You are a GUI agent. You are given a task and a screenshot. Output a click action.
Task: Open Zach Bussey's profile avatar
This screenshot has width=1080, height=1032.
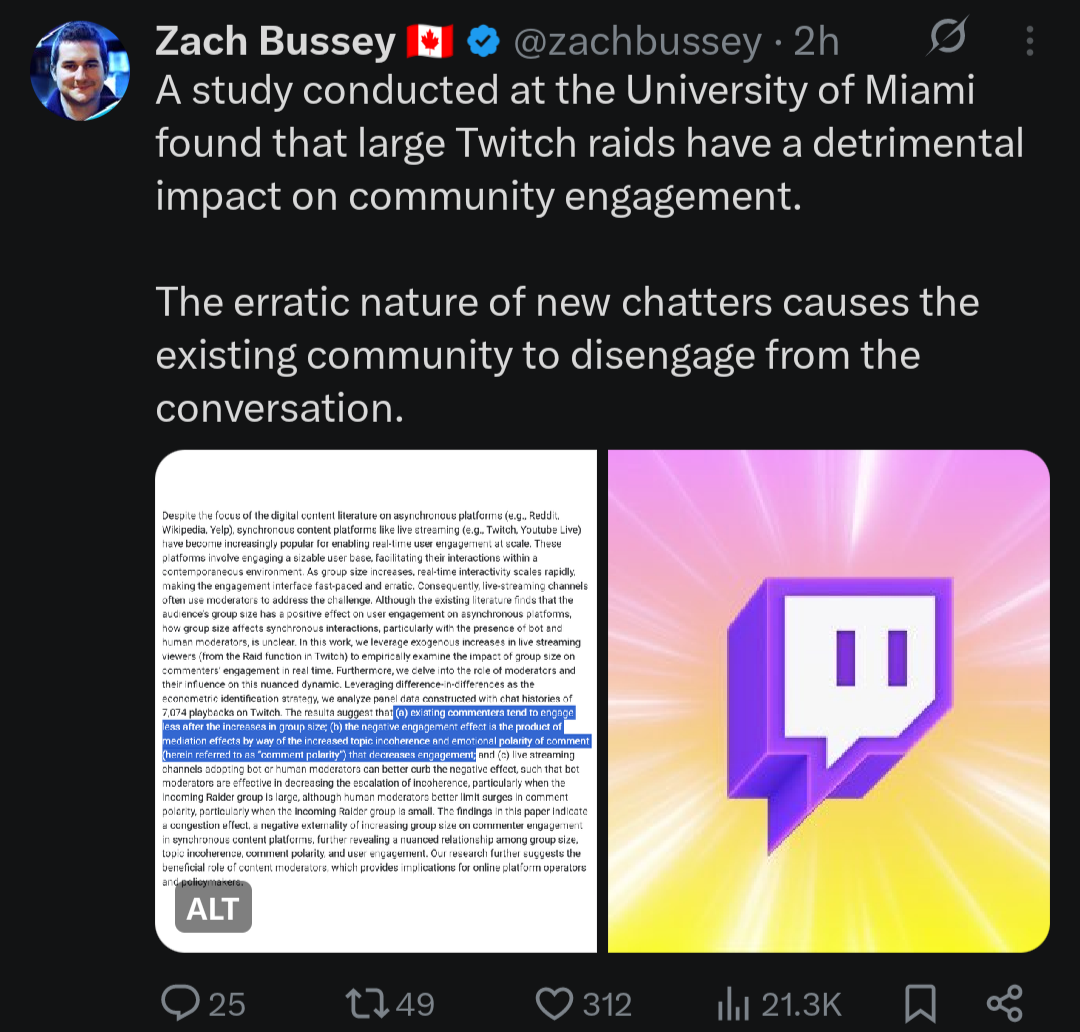[80, 71]
